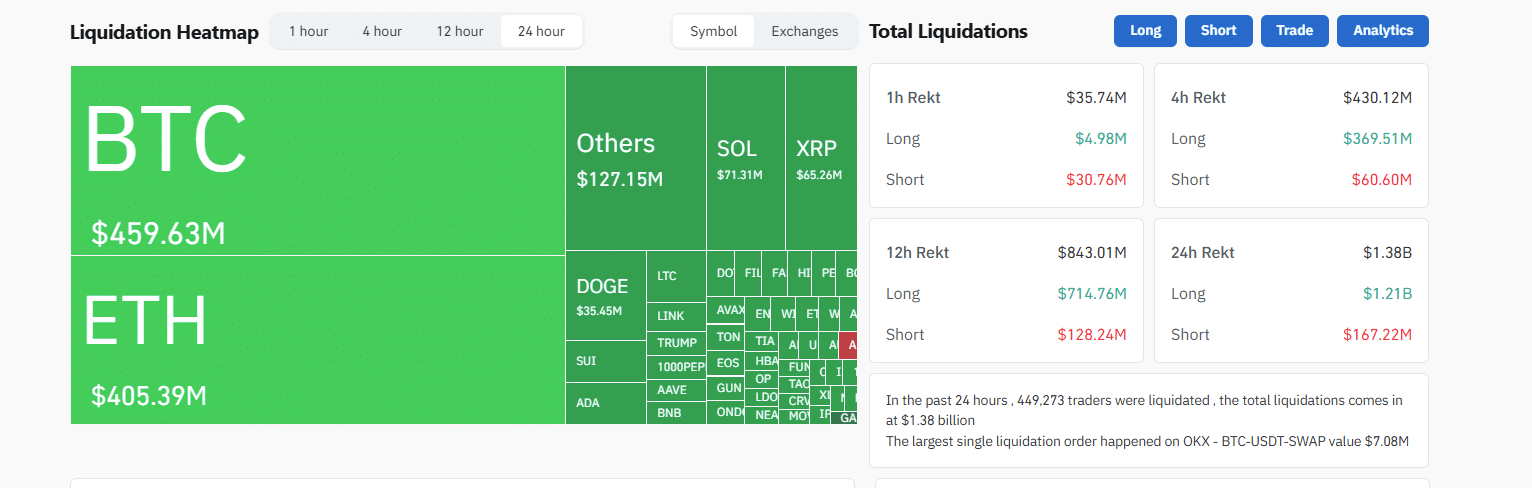Viewport: 1532px width, 488px height.
Task: Select the DOGE heatmap tile
Action: click(606, 296)
